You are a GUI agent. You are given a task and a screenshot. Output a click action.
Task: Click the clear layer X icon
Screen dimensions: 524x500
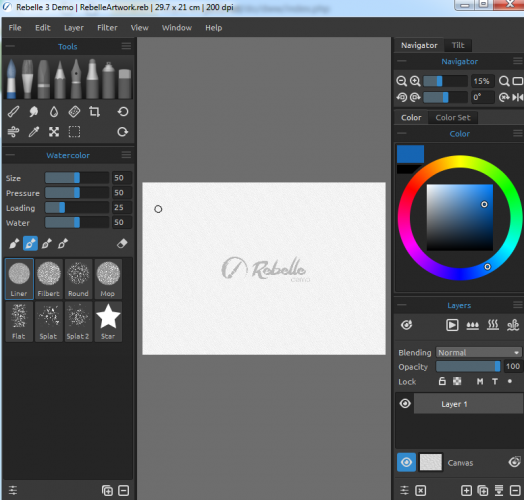tap(420, 491)
